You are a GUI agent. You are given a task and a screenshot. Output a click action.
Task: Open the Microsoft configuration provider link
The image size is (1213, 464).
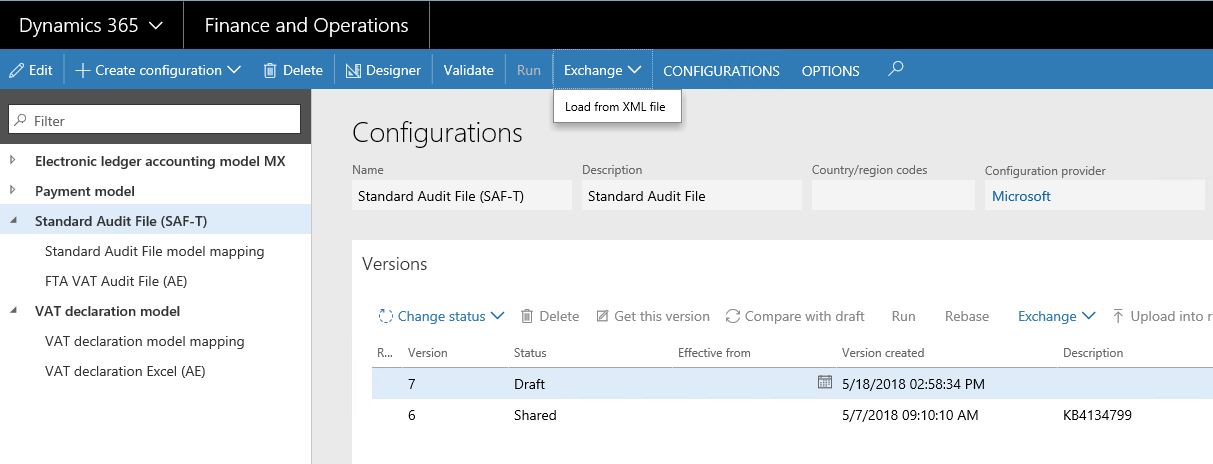pos(1021,197)
